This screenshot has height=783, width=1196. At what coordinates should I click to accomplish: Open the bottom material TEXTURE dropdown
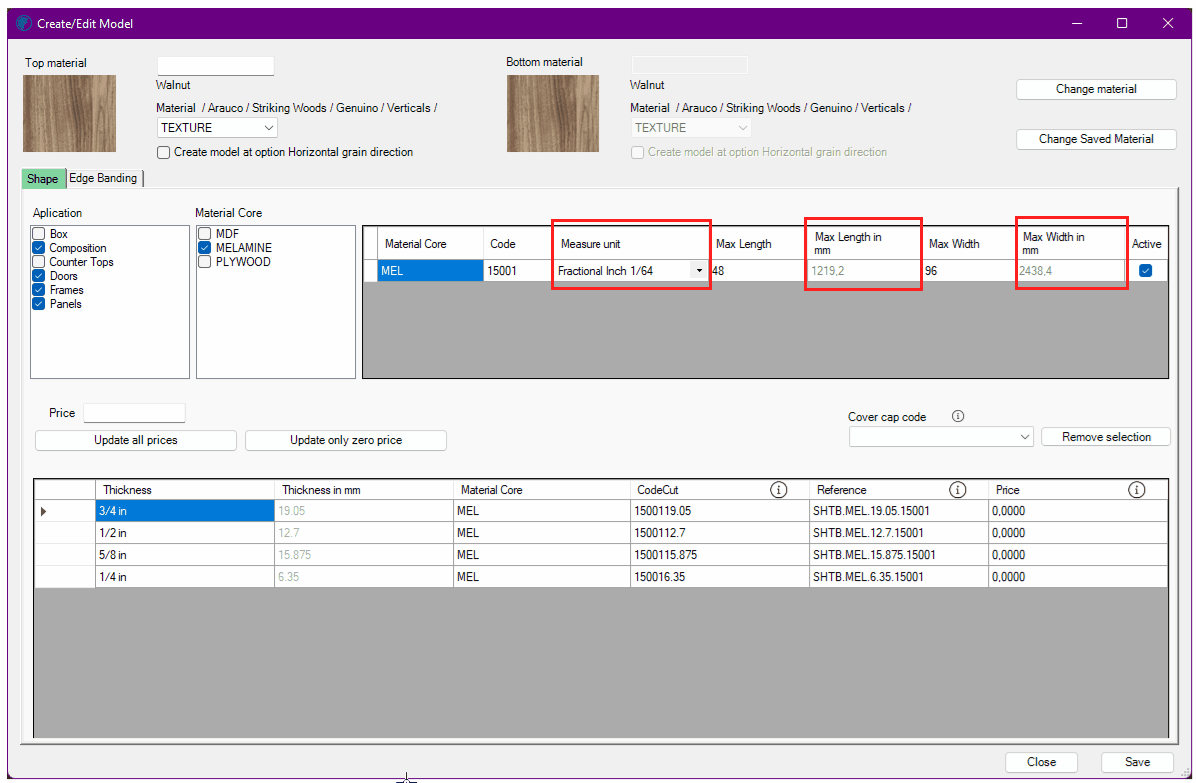[x=691, y=128]
